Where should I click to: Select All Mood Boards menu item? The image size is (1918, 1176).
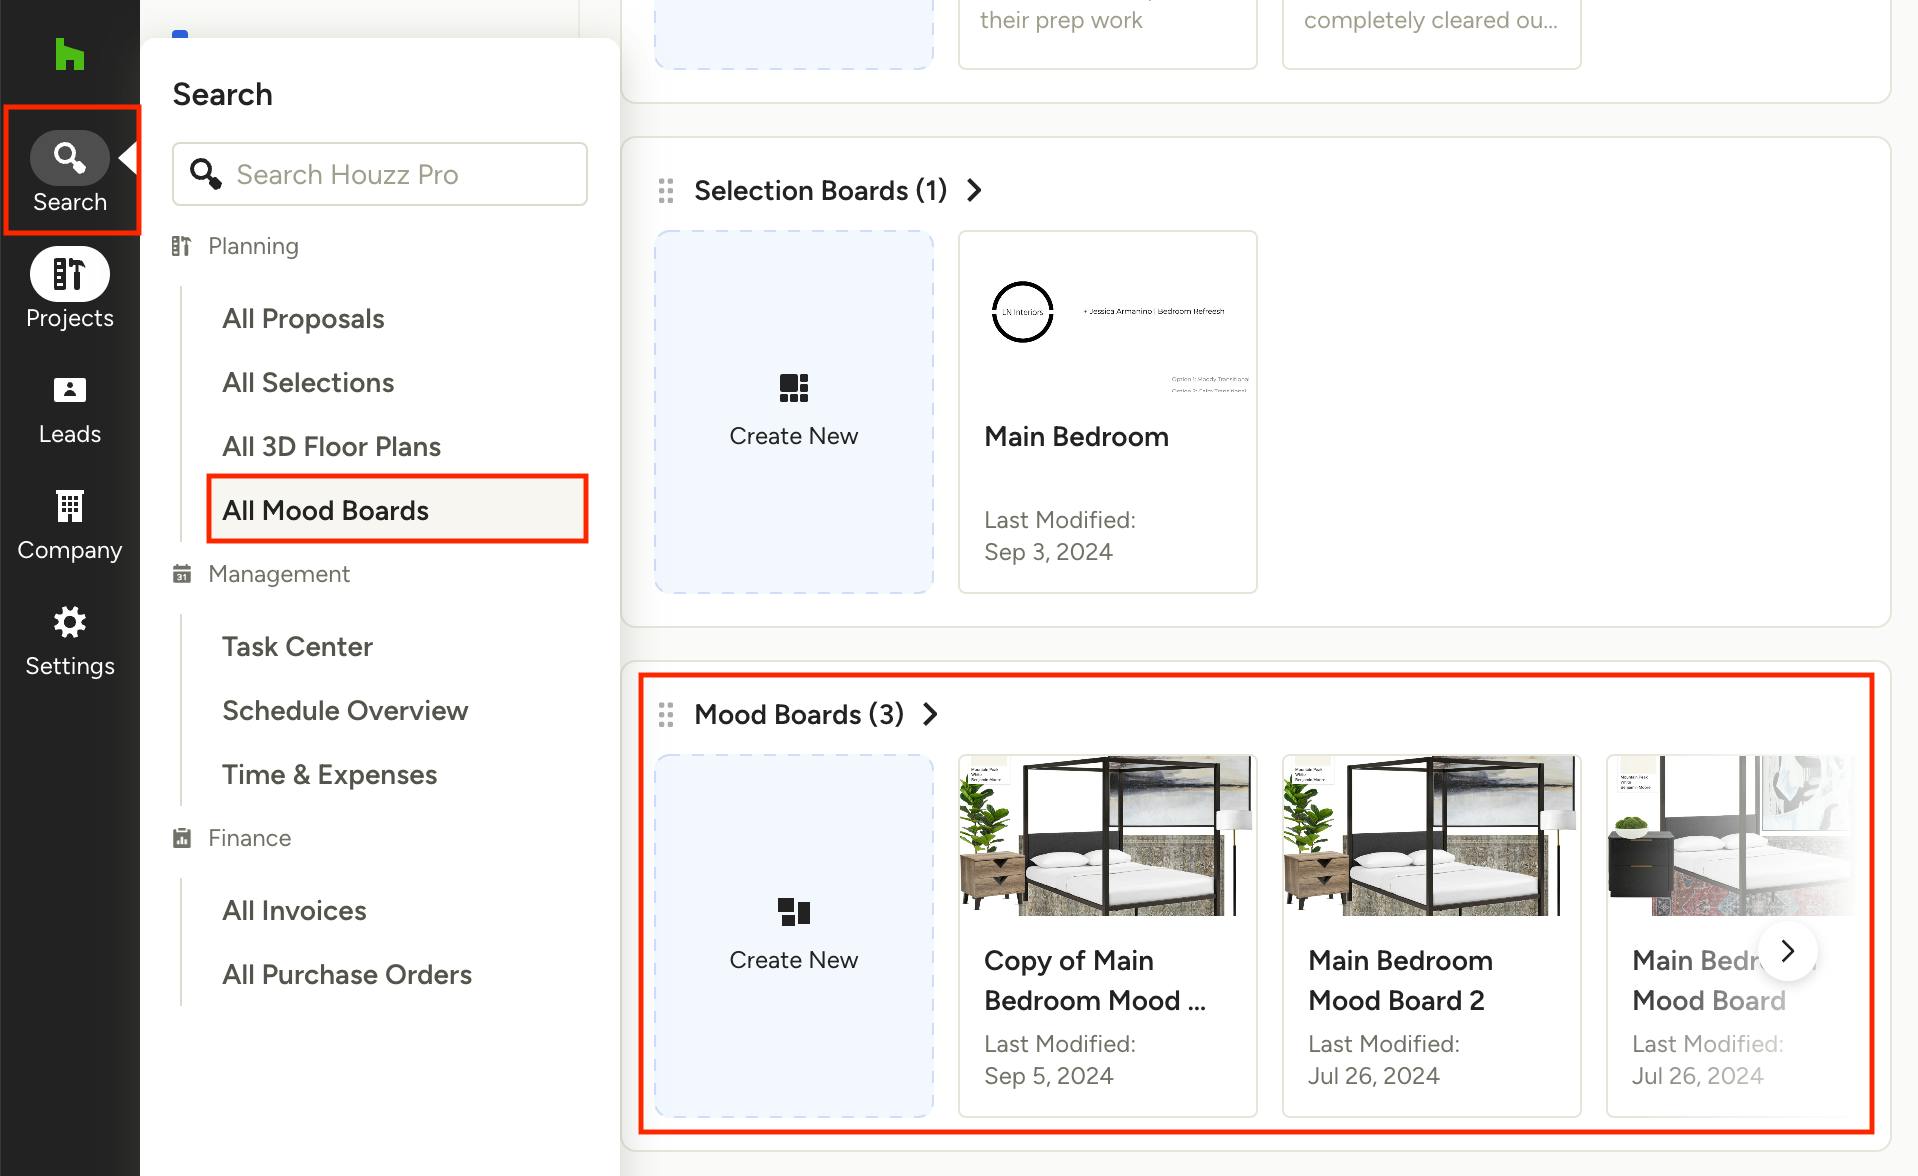click(x=325, y=510)
